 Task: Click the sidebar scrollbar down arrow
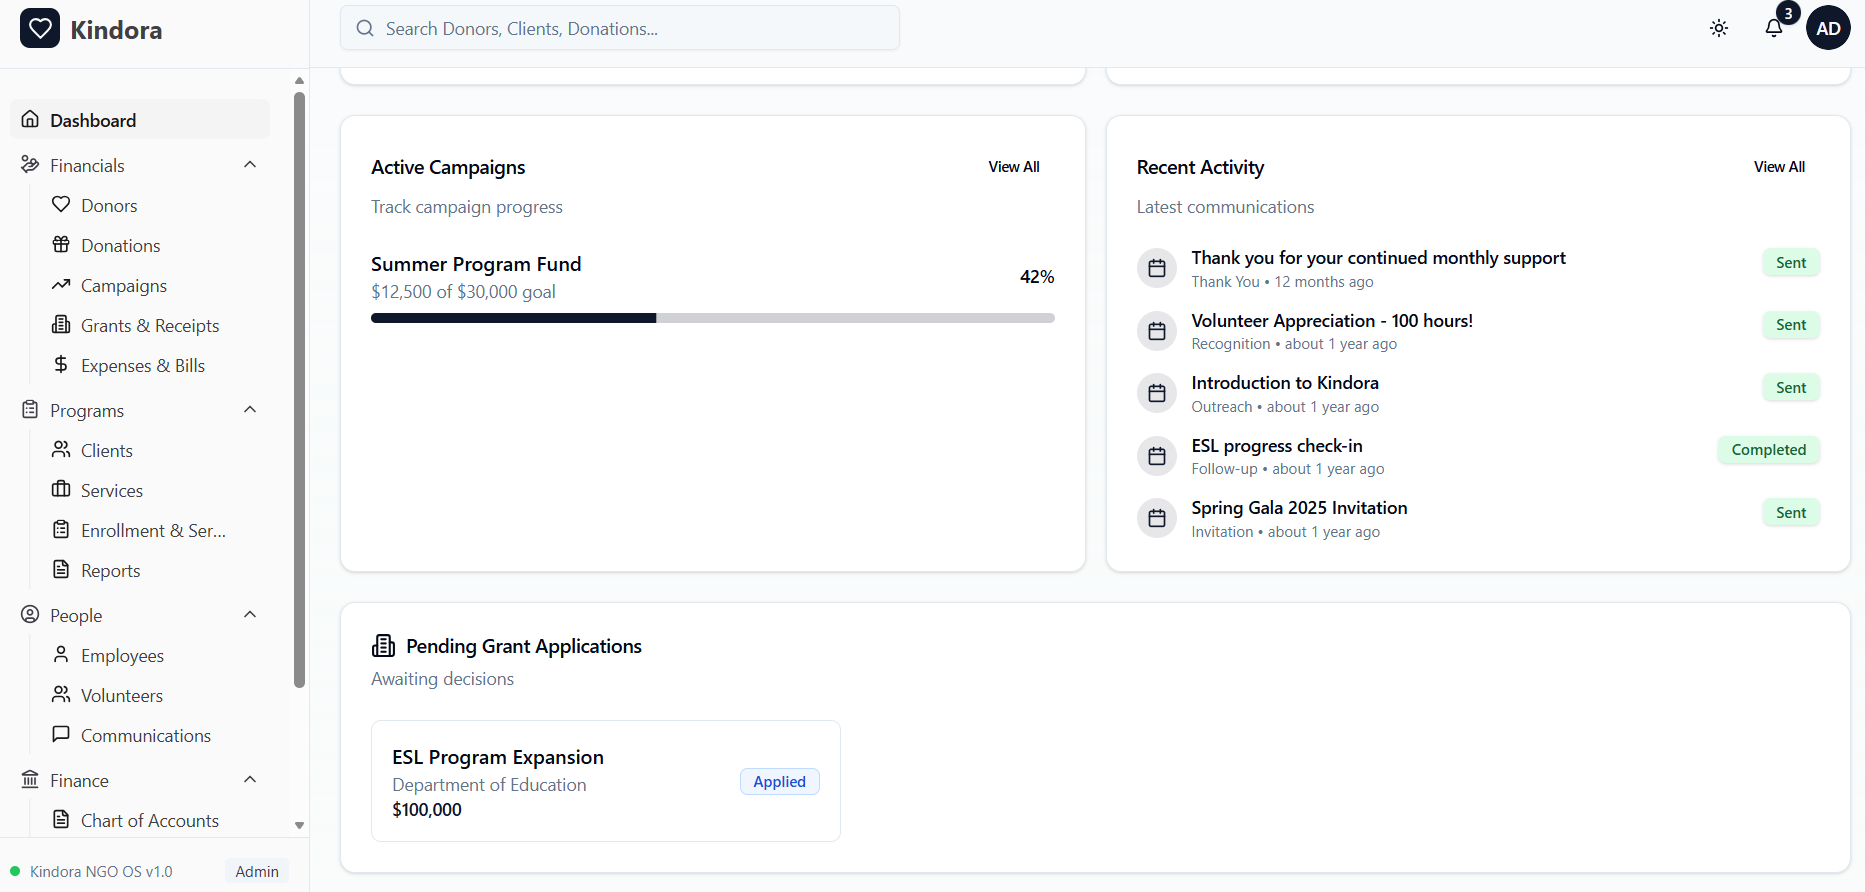299,825
